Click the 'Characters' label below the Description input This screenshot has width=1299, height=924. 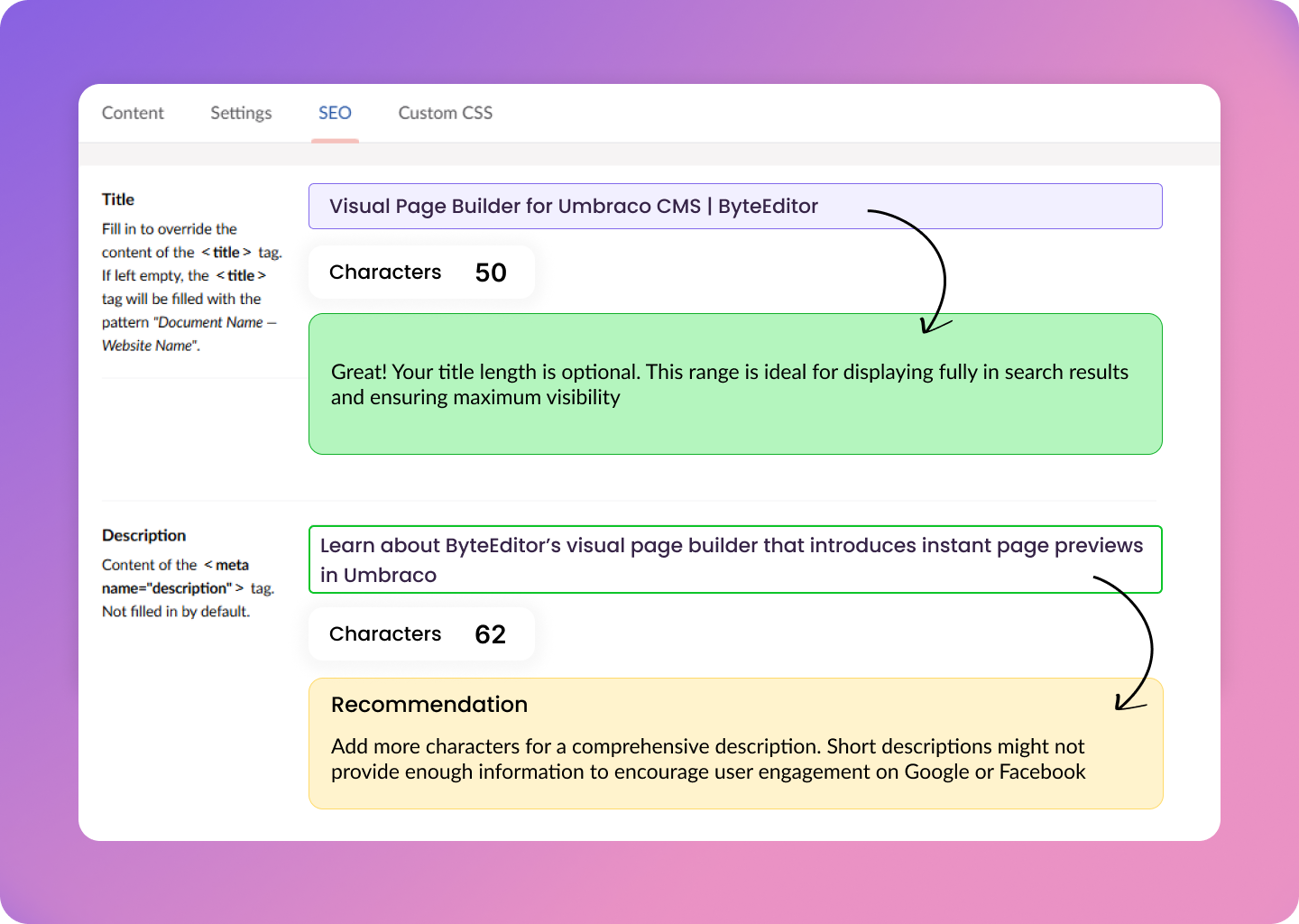tap(385, 634)
